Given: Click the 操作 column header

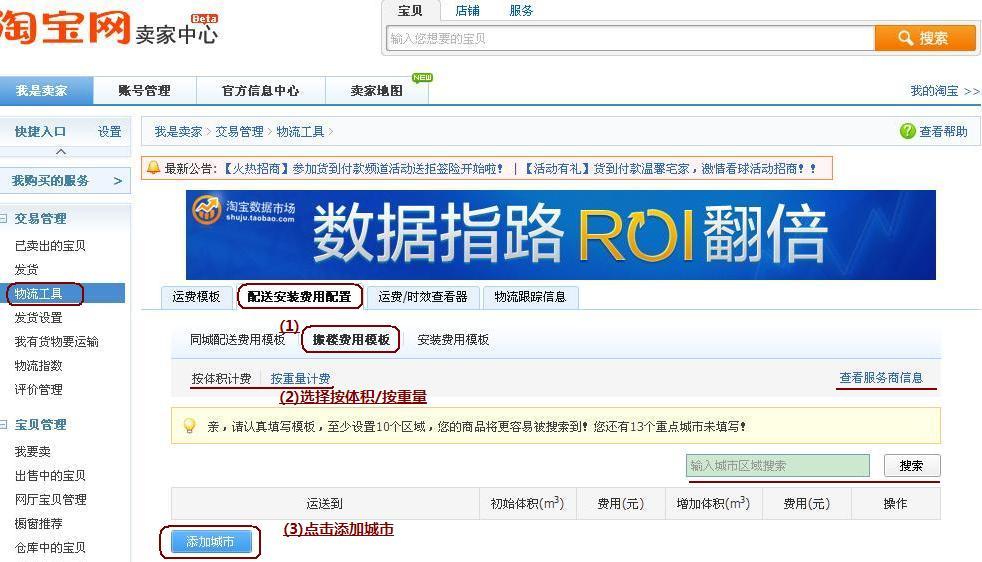Looking at the screenshot, I should 896,504.
